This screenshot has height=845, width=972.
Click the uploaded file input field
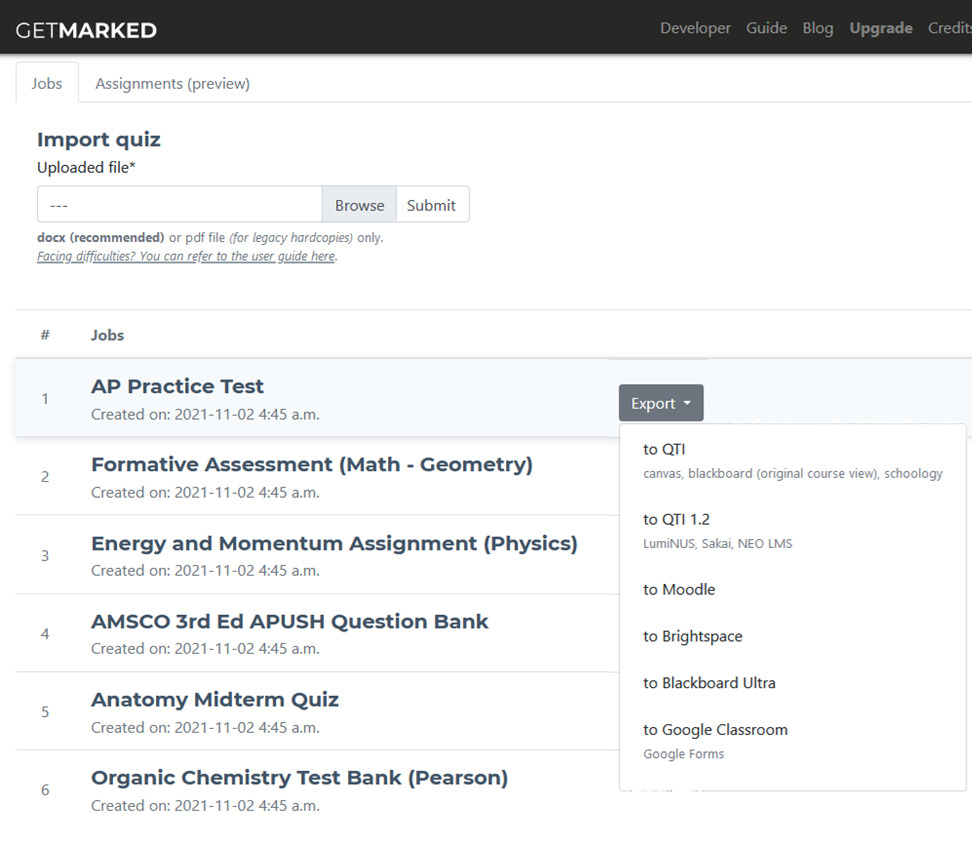click(180, 205)
